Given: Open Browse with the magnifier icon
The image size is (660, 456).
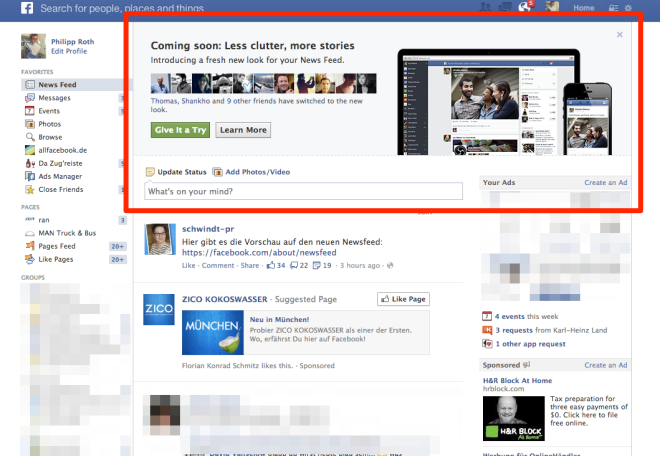Looking at the screenshot, I should pos(50,137).
